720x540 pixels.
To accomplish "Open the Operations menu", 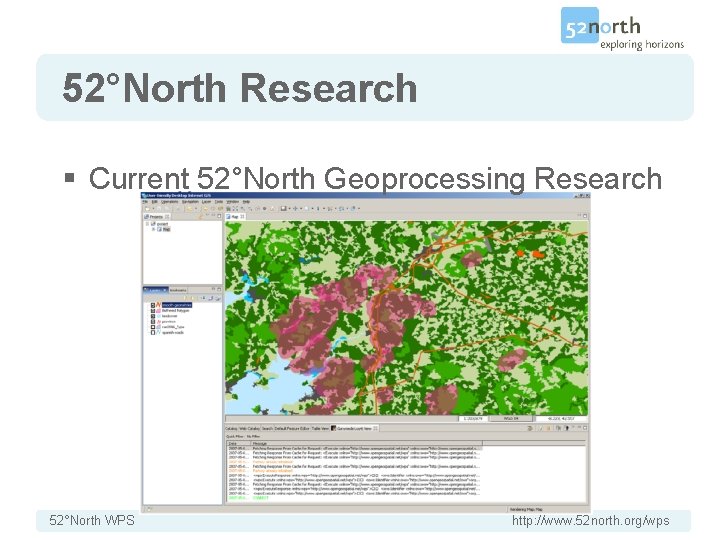I will (169, 202).
